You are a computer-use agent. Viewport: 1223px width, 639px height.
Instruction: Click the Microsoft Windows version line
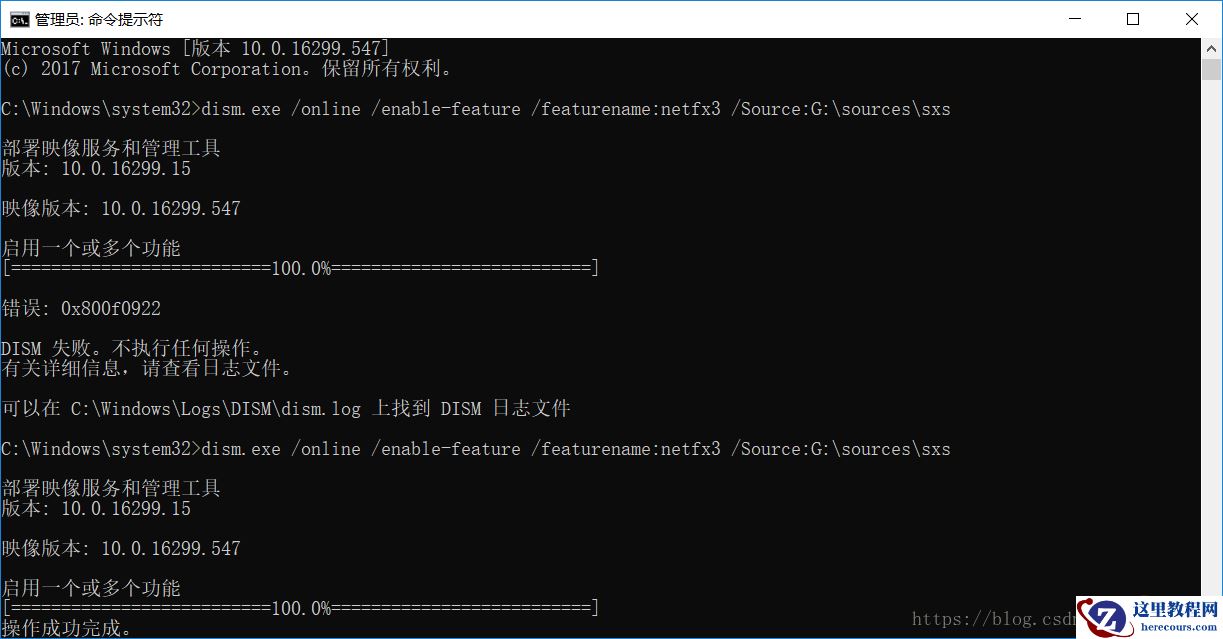point(195,48)
